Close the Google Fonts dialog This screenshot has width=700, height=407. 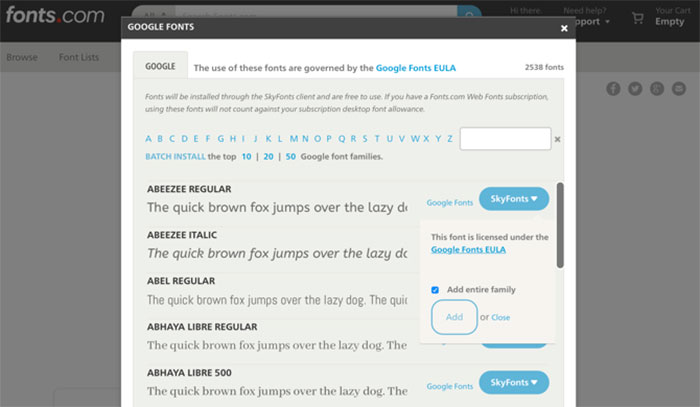click(x=564, y=28)
